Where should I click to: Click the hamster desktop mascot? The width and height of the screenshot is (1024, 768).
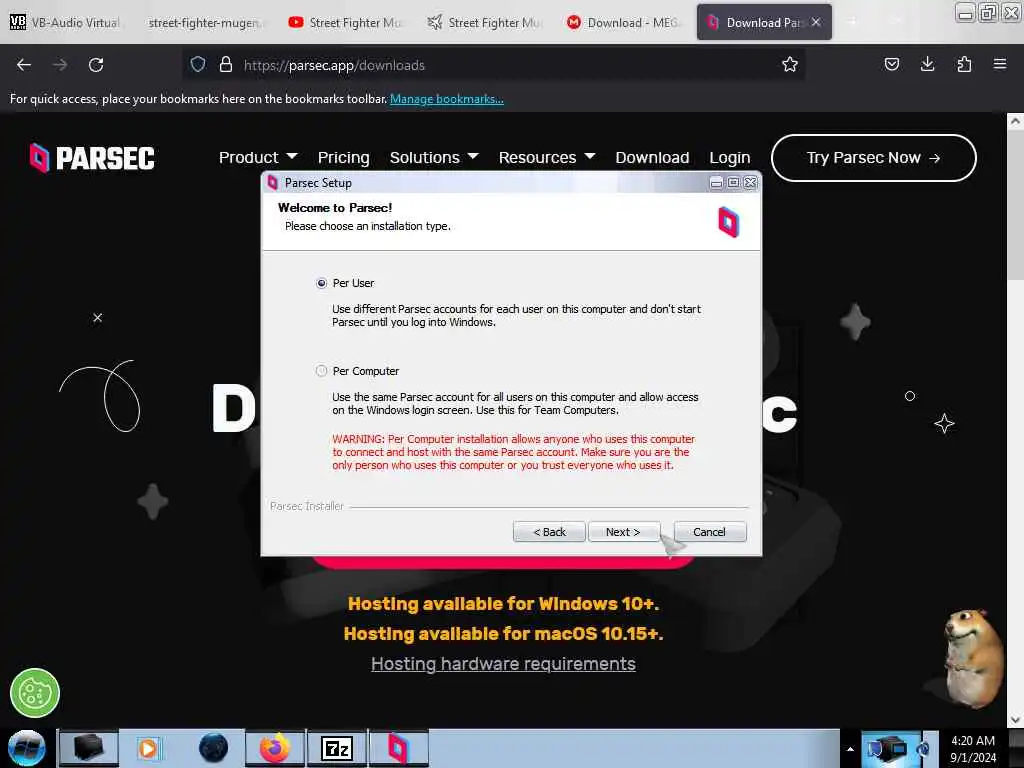click(972, 658)
